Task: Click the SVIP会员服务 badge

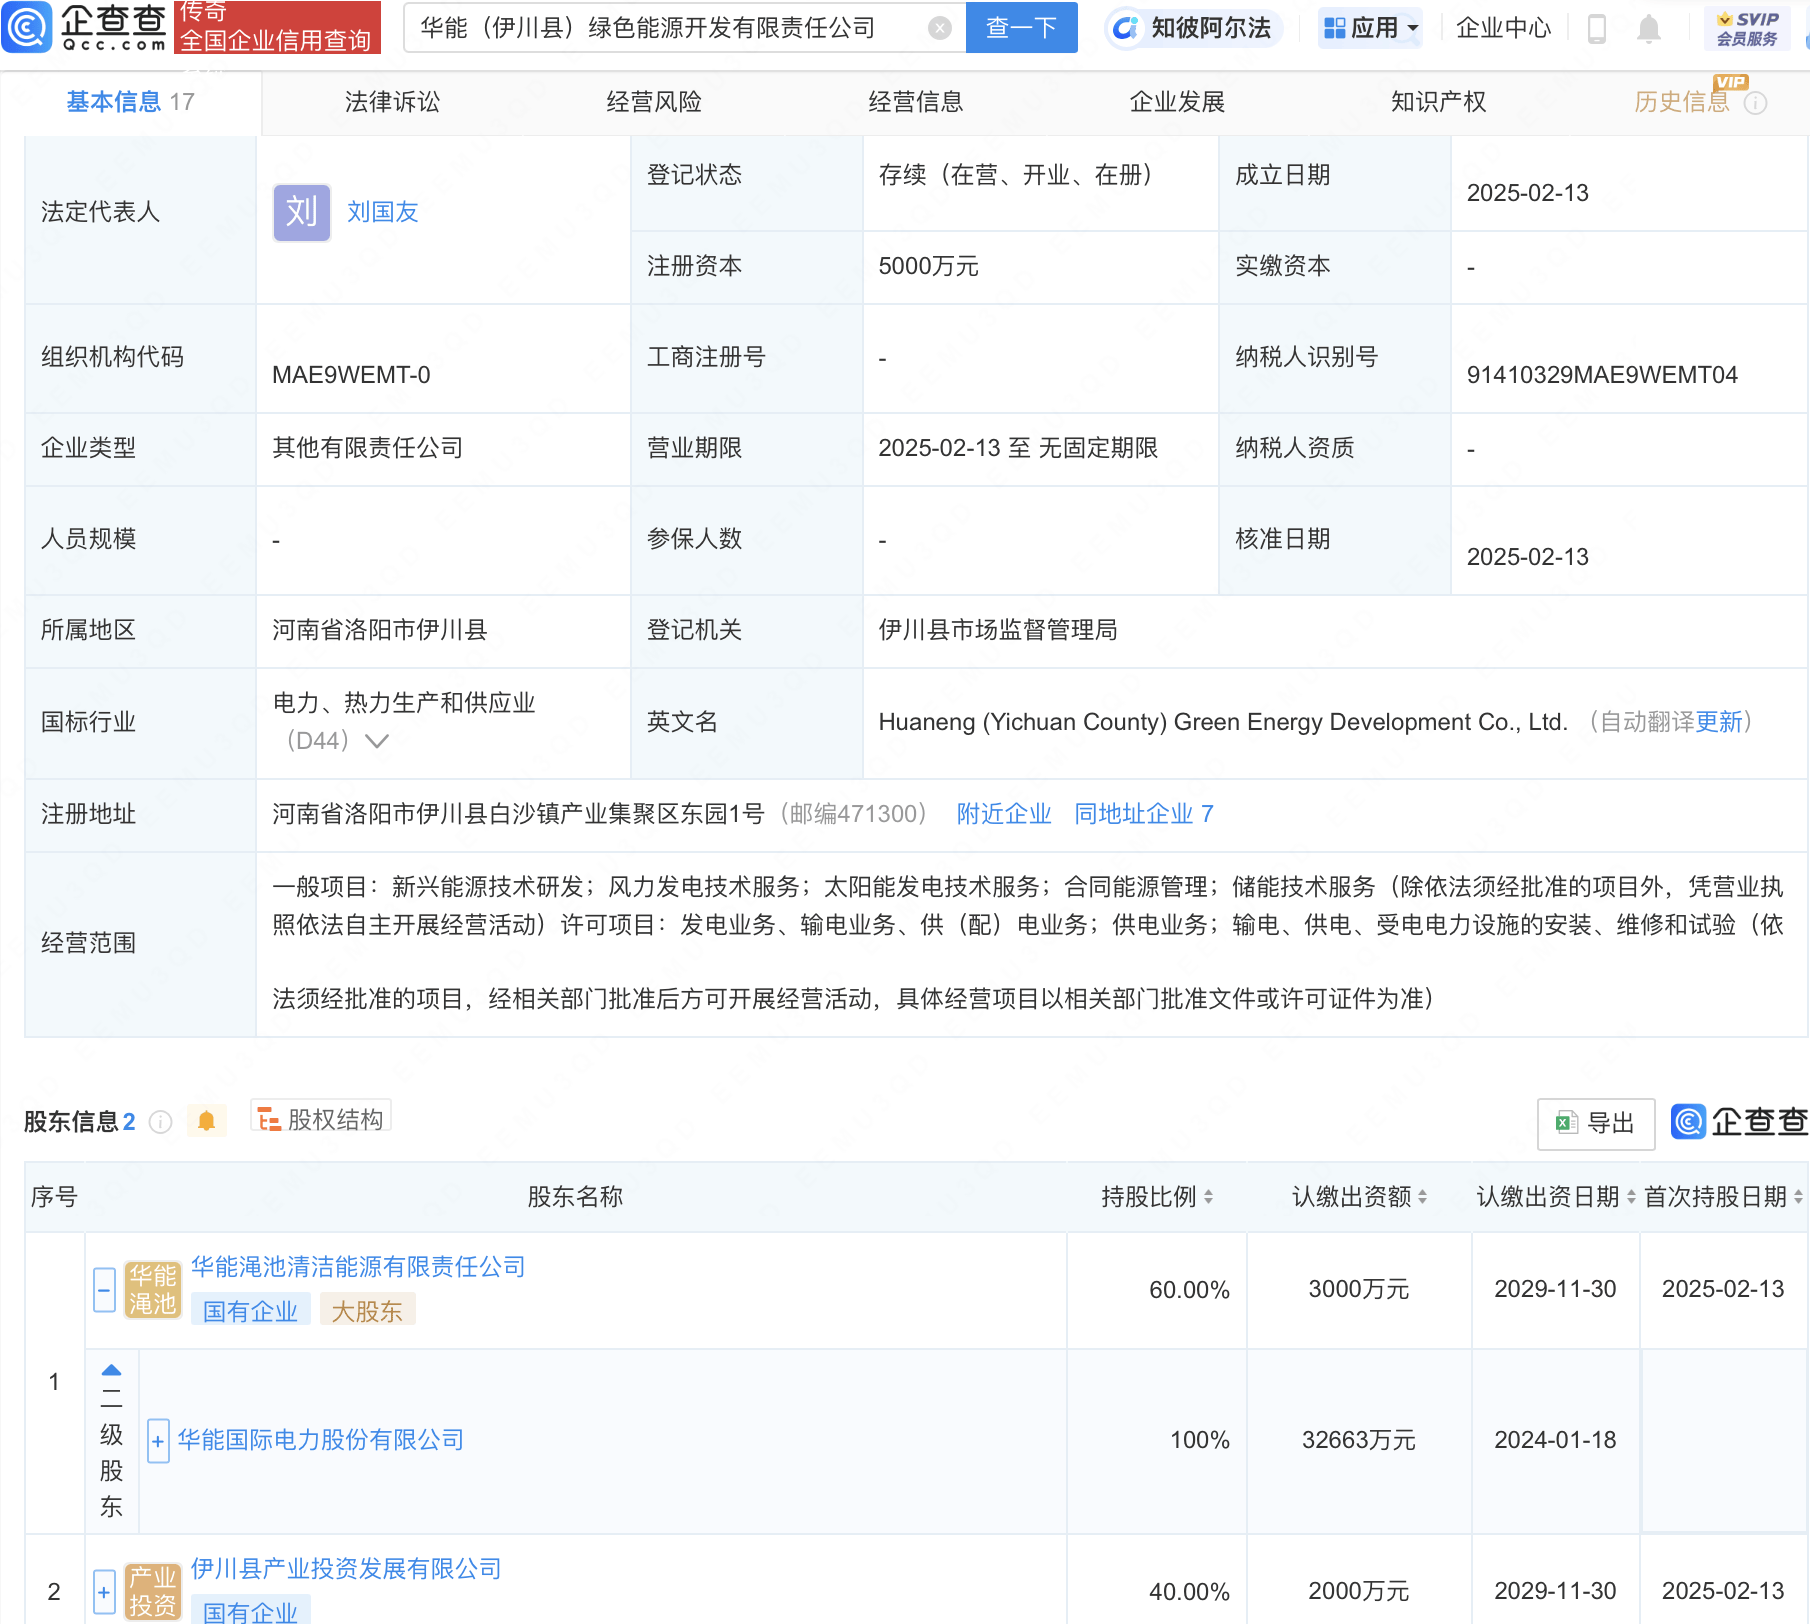Action: (x=1746, y=26)
